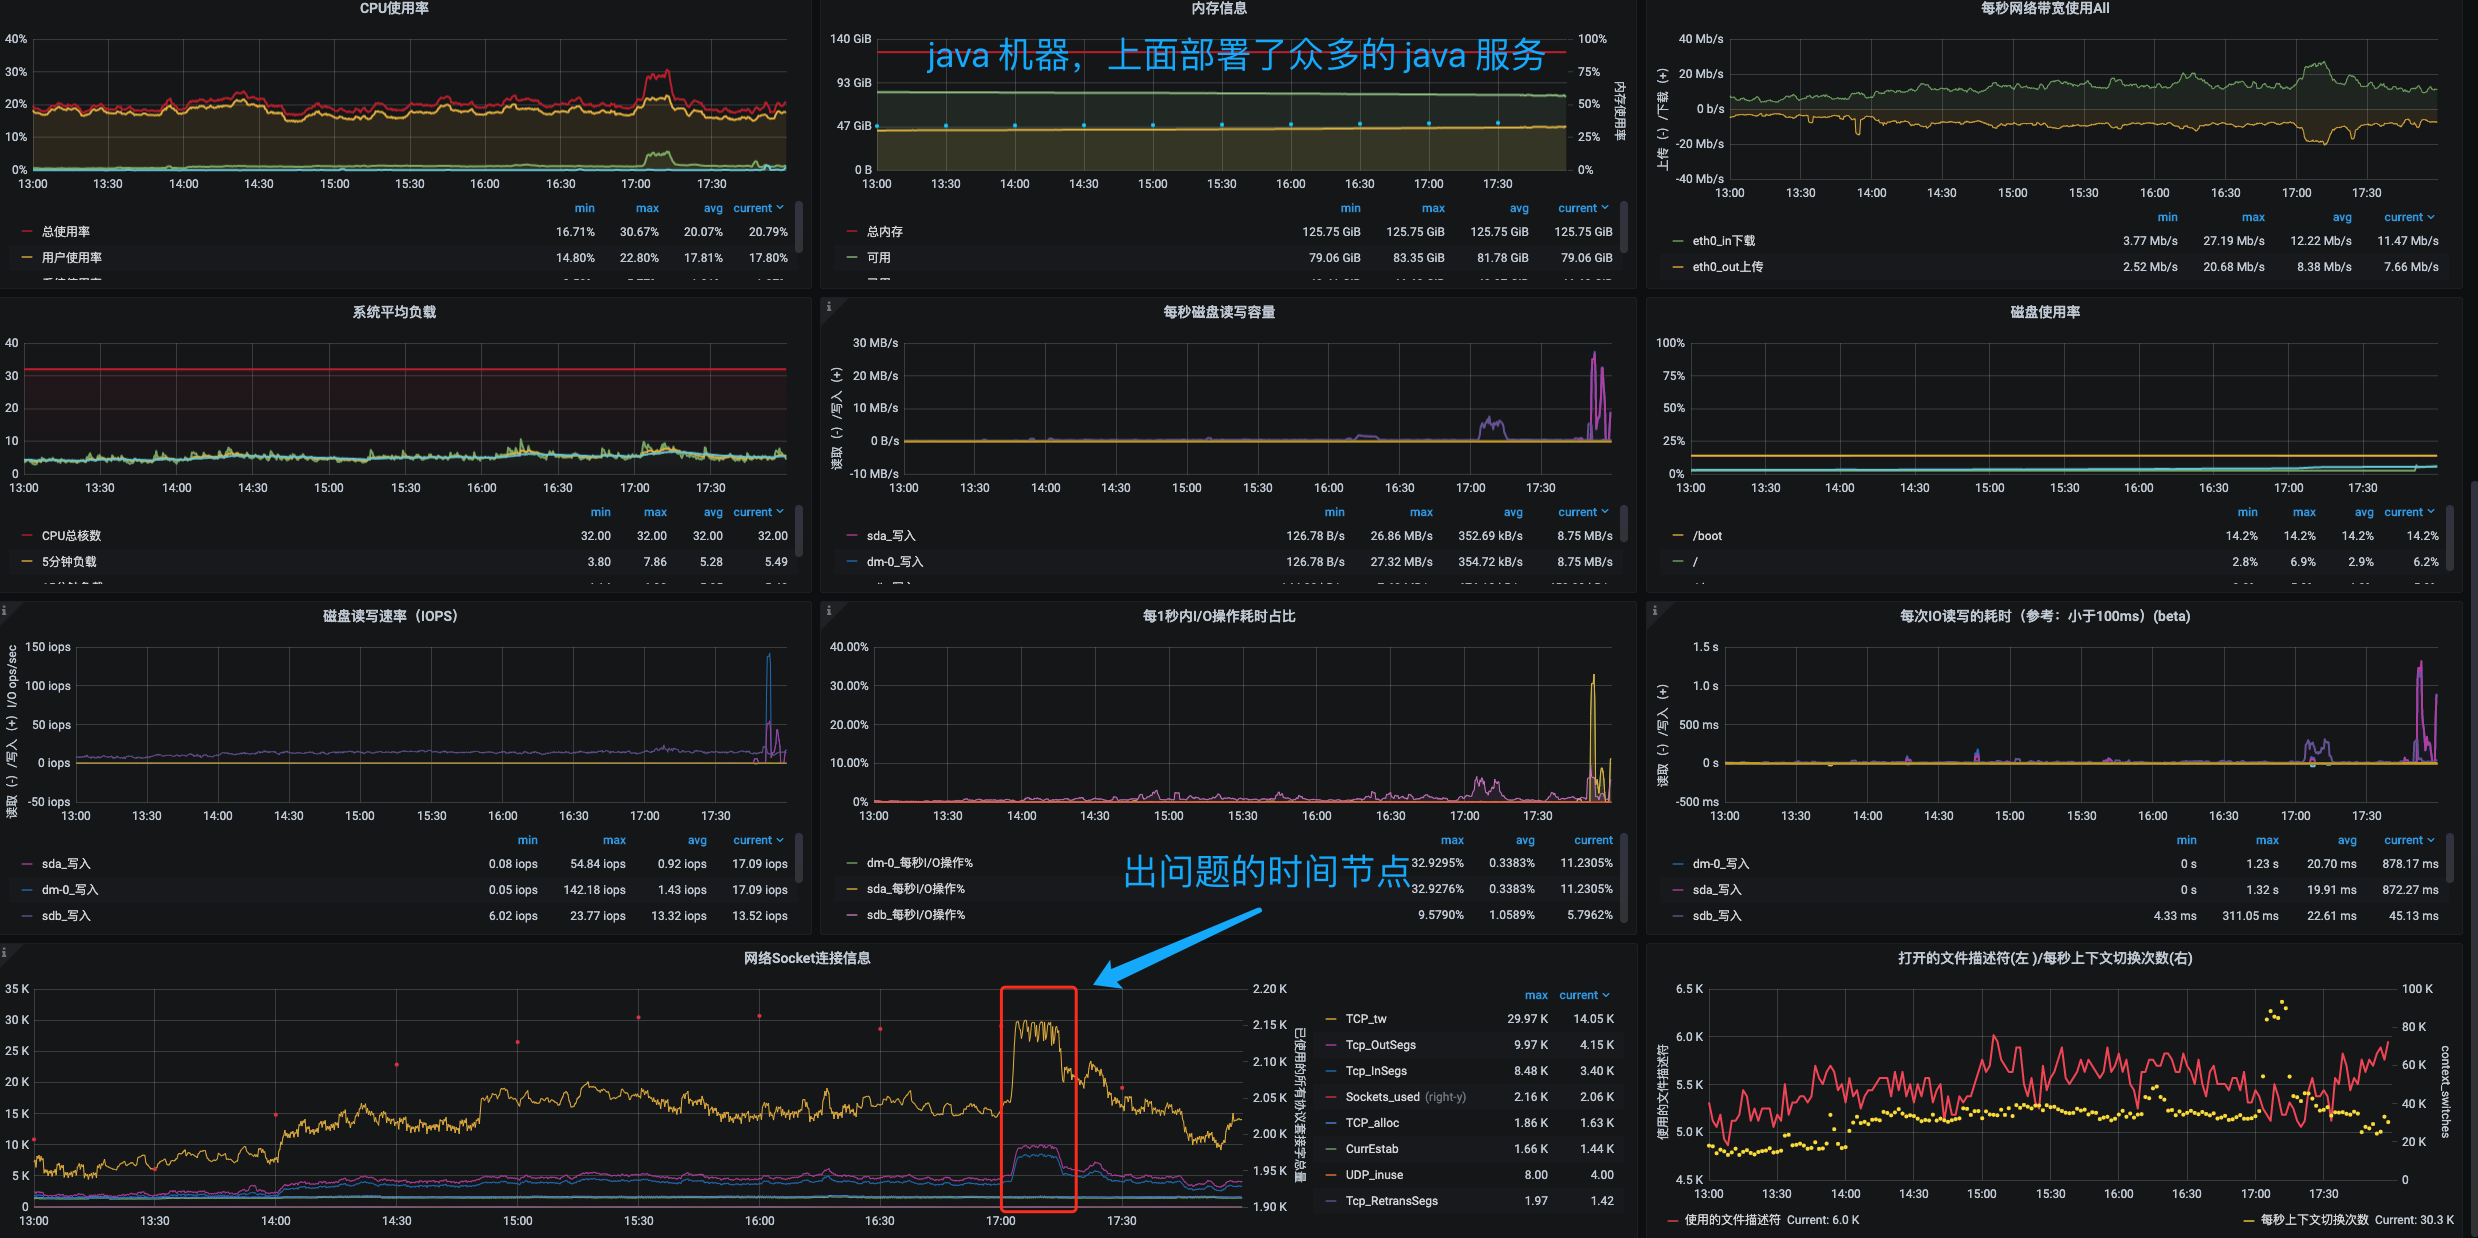This screenshot has height=1238, width=2478.
Task: Toggle the sdb_写入 series in IOPS legend
Action: coord(66,916)
